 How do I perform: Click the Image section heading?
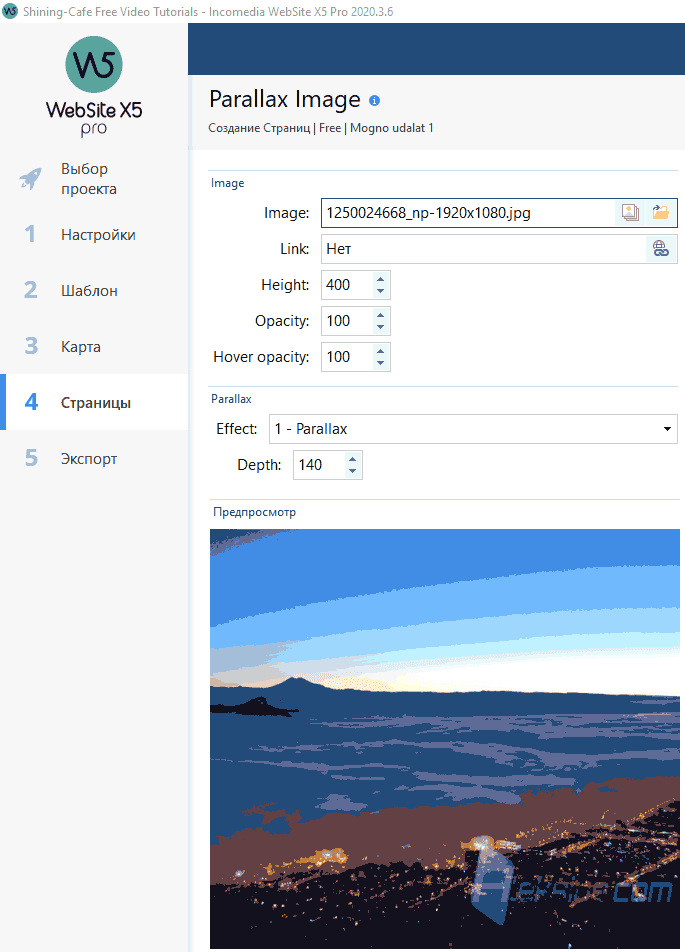228,183
